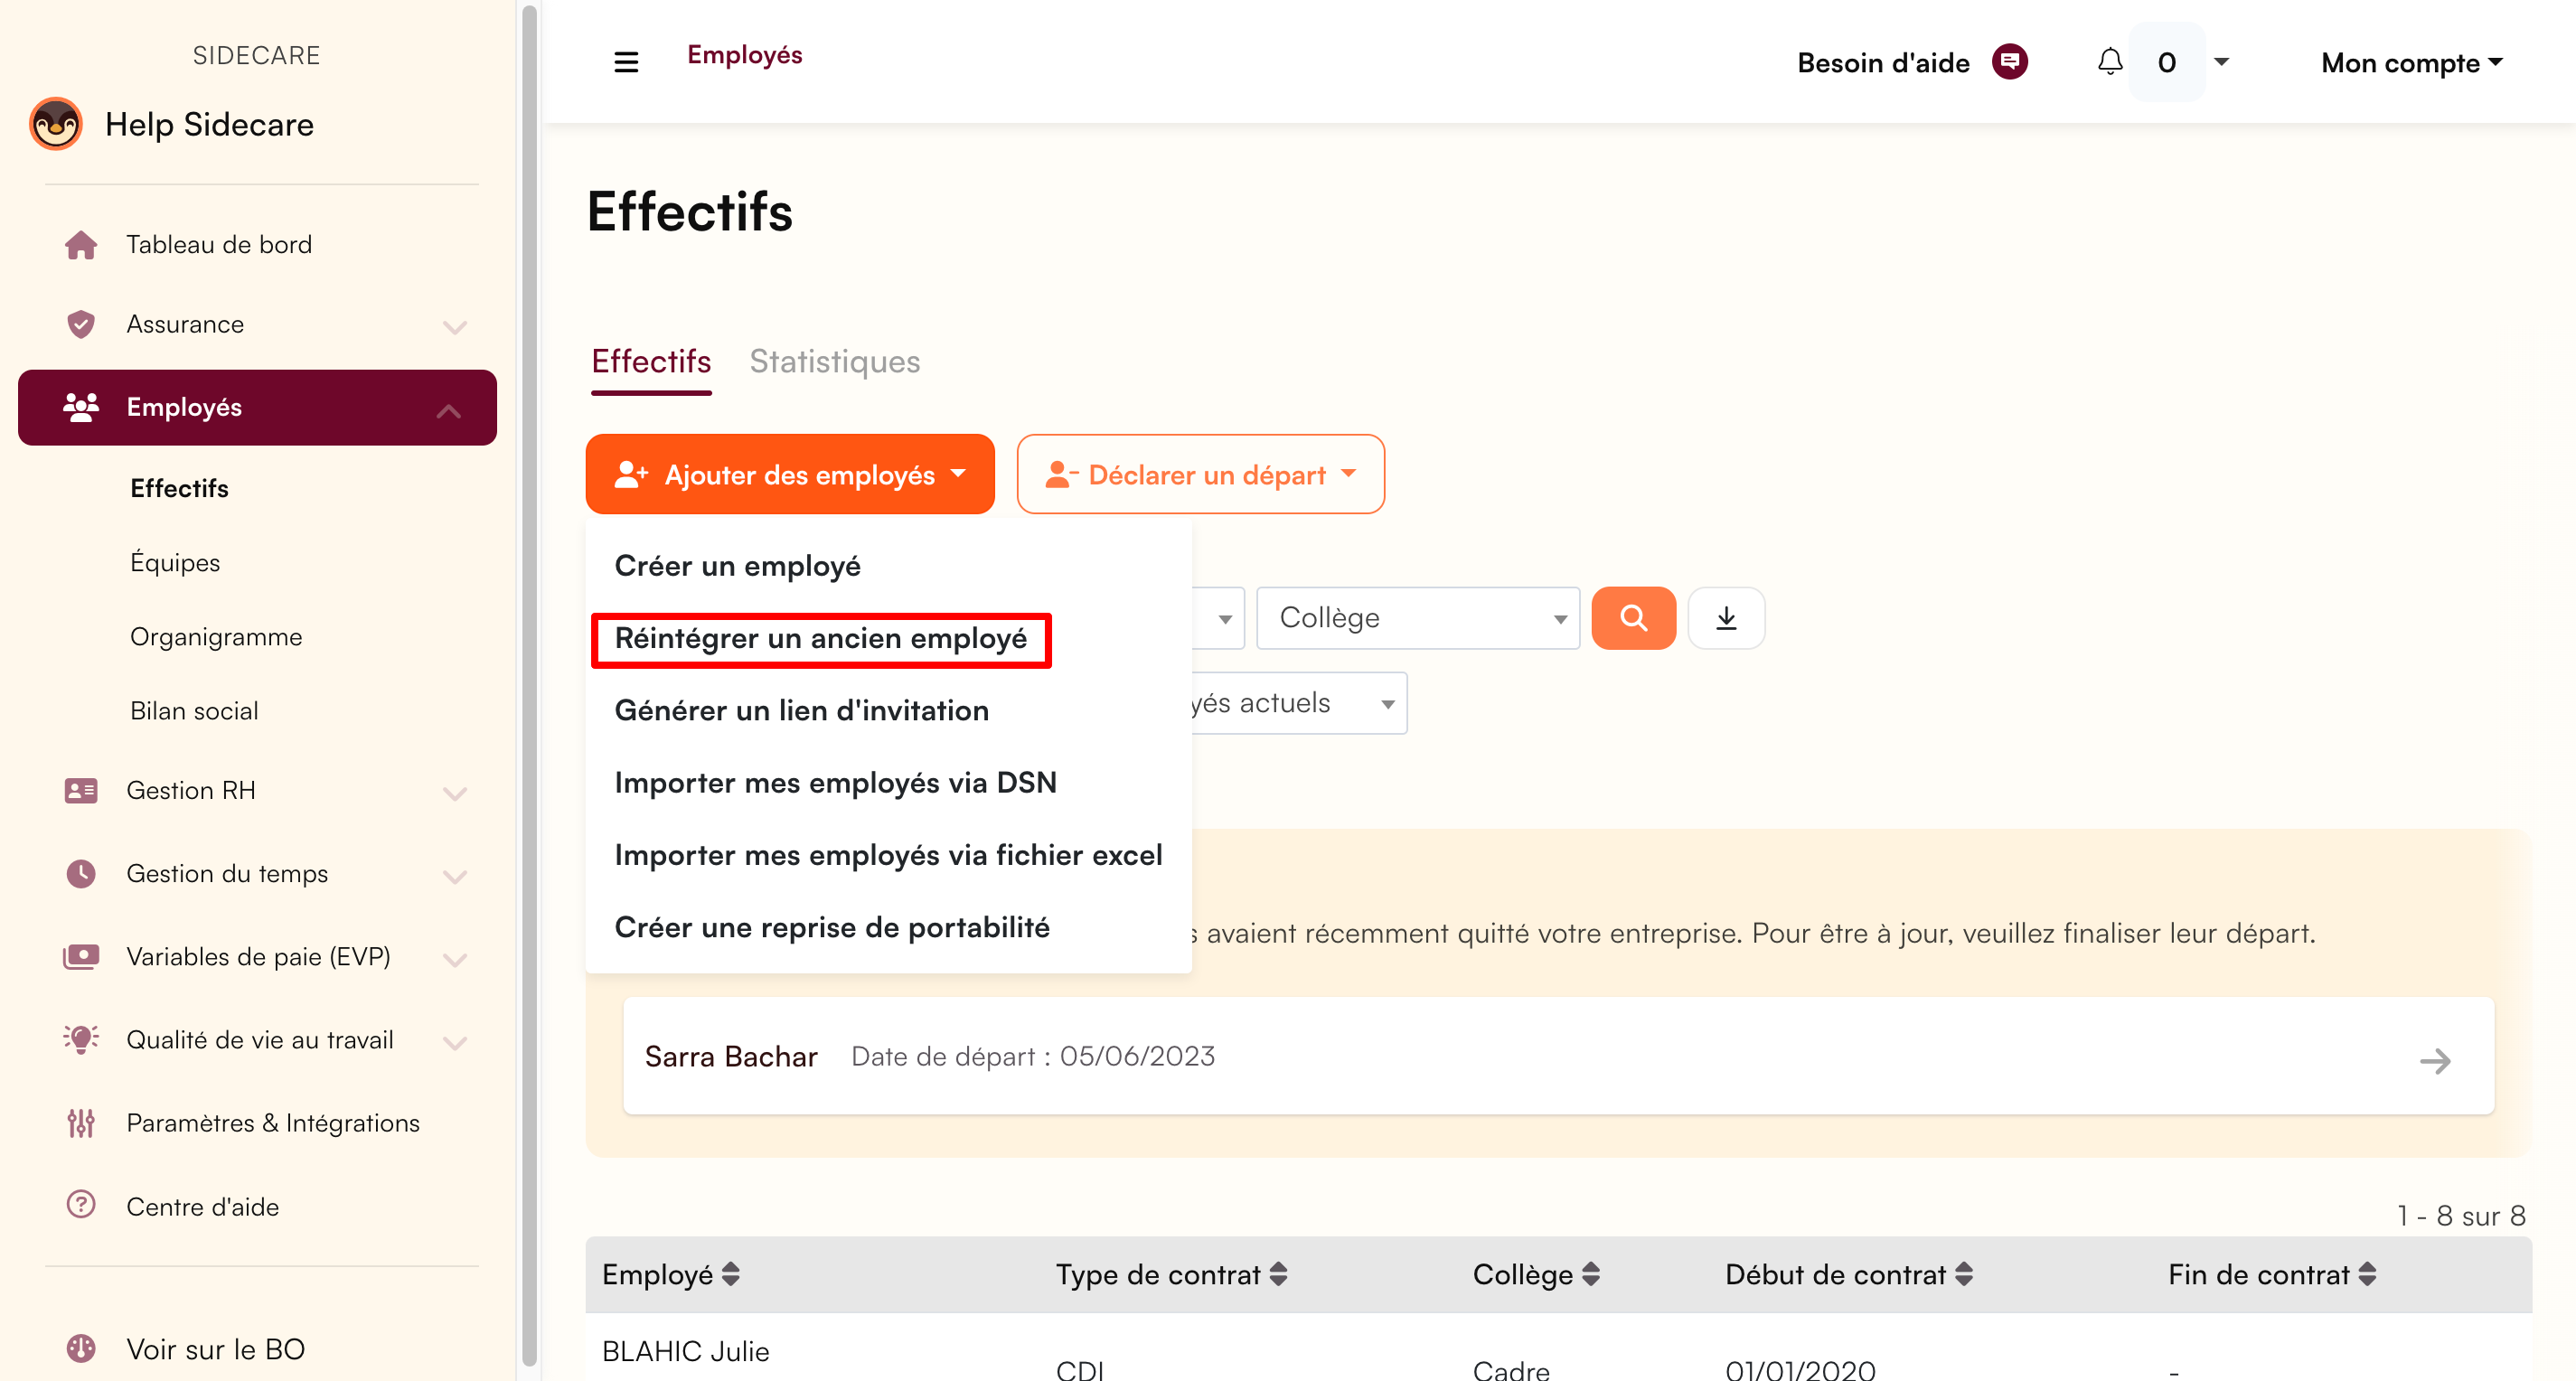
Task: Click the Variables de paie money icon
Action: click(x=81, y=956)
